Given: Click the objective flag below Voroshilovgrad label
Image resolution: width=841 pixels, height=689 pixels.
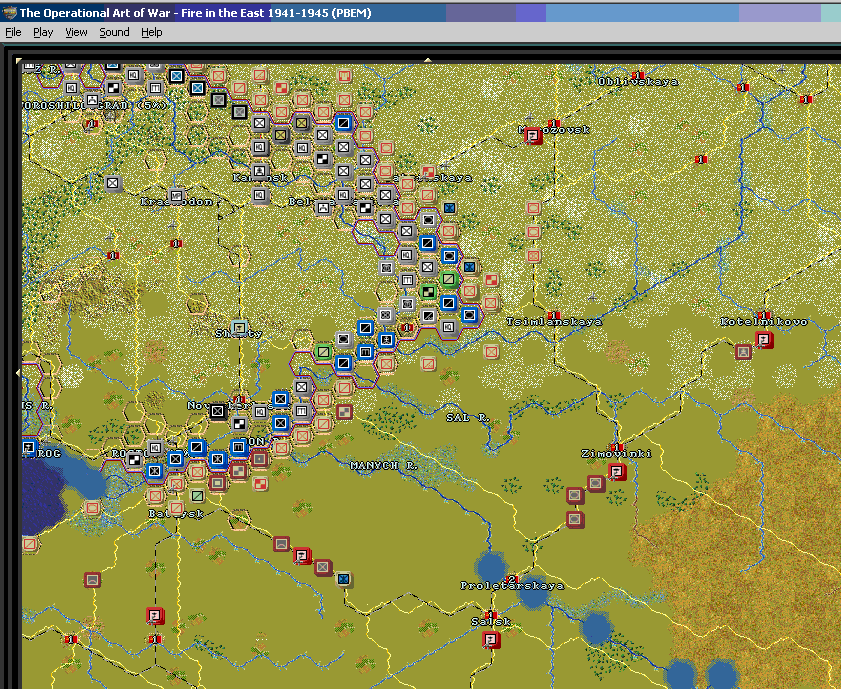Looking at the screenshot, I should 92,124.
